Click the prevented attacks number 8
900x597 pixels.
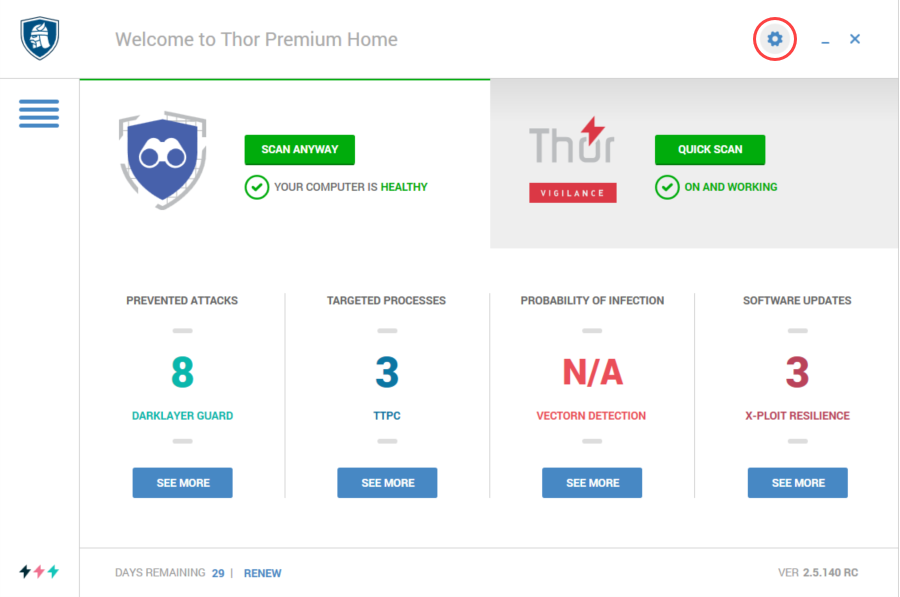click(x=183, y=372)
